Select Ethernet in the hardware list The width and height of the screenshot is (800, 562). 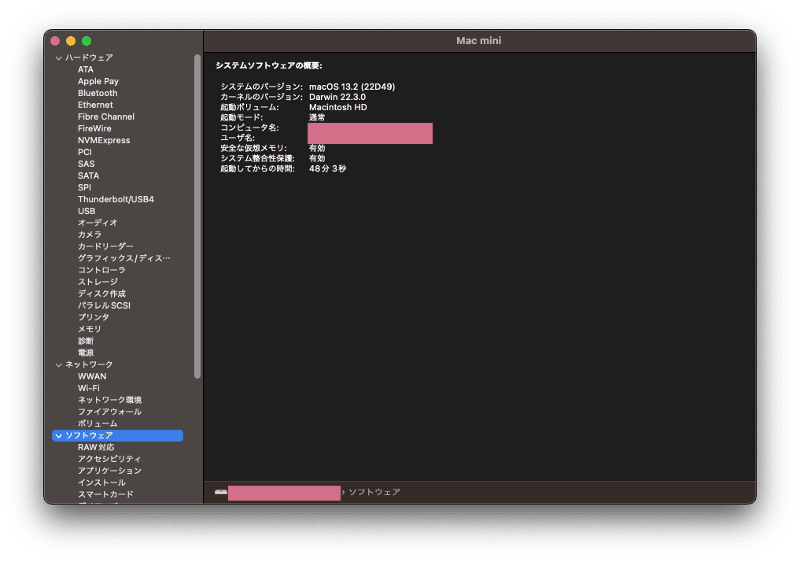coord(95,105)
